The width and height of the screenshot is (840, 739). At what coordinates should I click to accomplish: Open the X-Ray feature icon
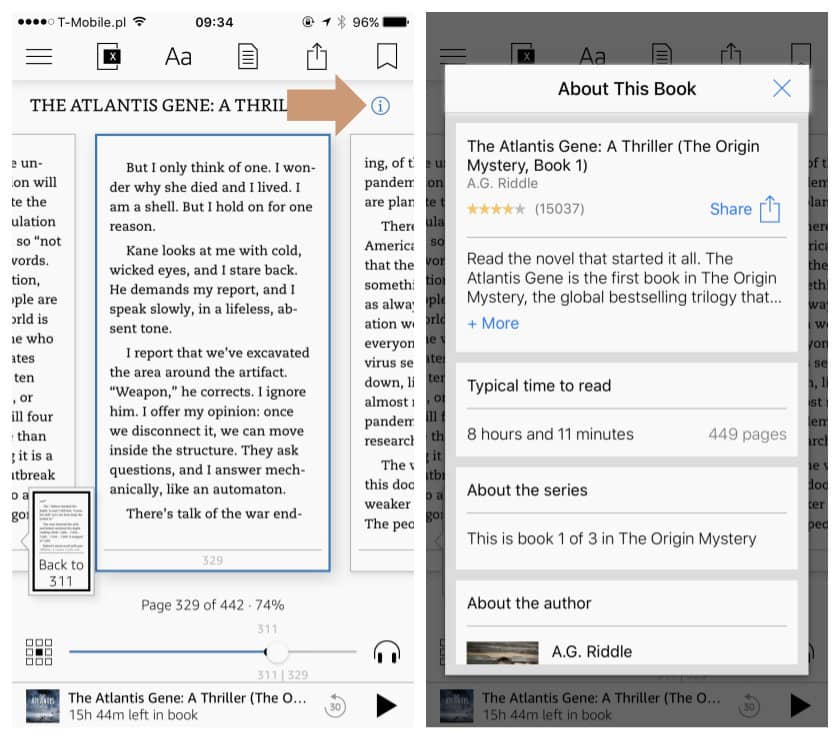tap(109, 57)
